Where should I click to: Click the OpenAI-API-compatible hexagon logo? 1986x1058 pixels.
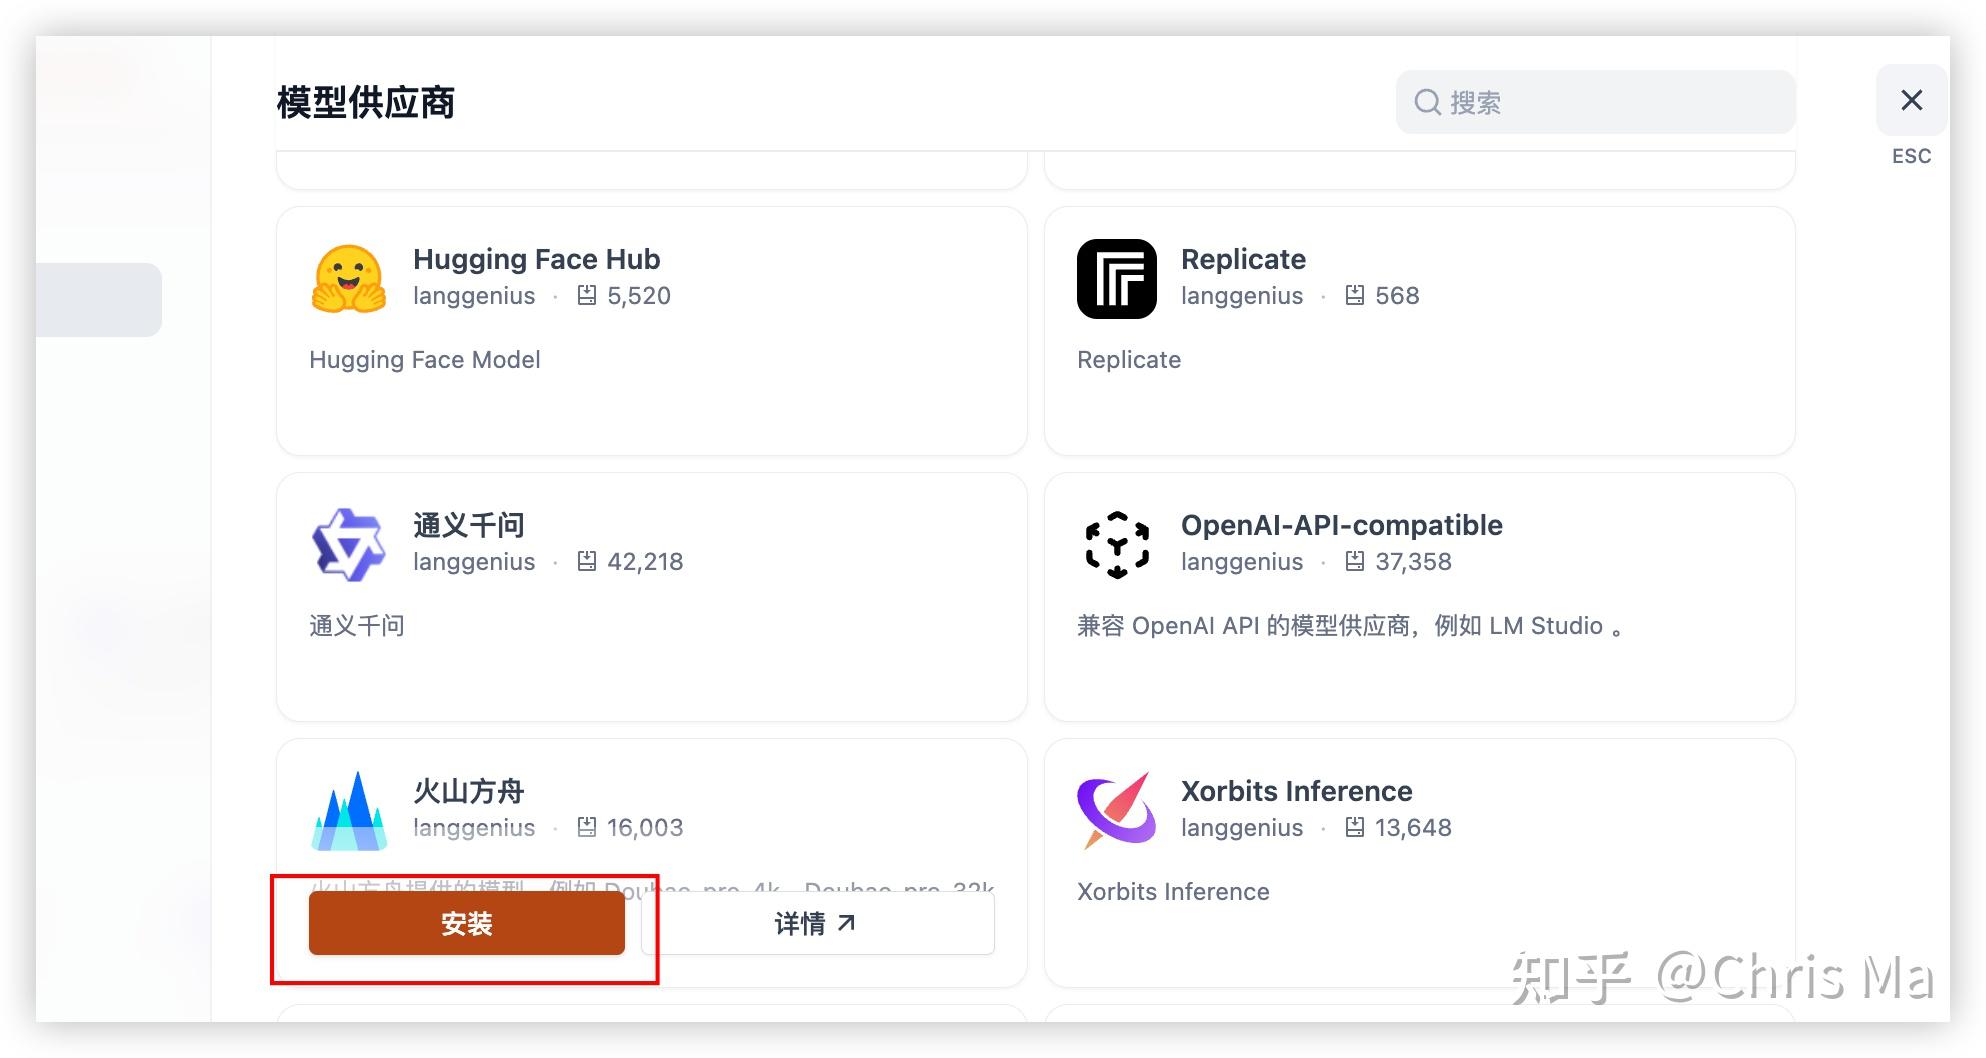[x=1116, y=545]
